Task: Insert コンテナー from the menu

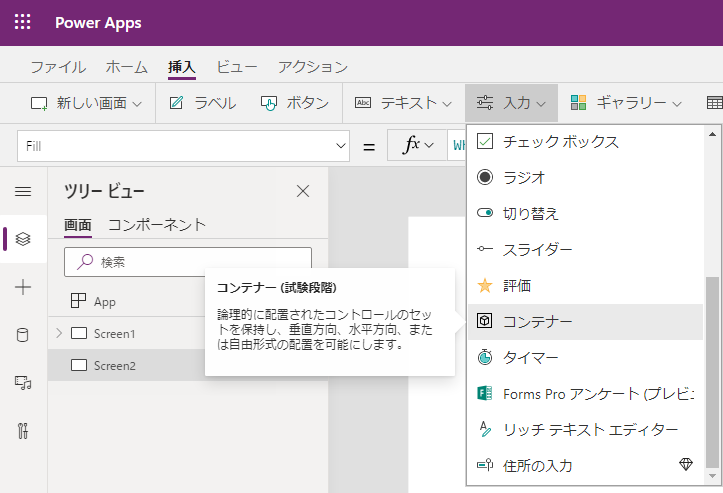Action: tap(585, 321)
